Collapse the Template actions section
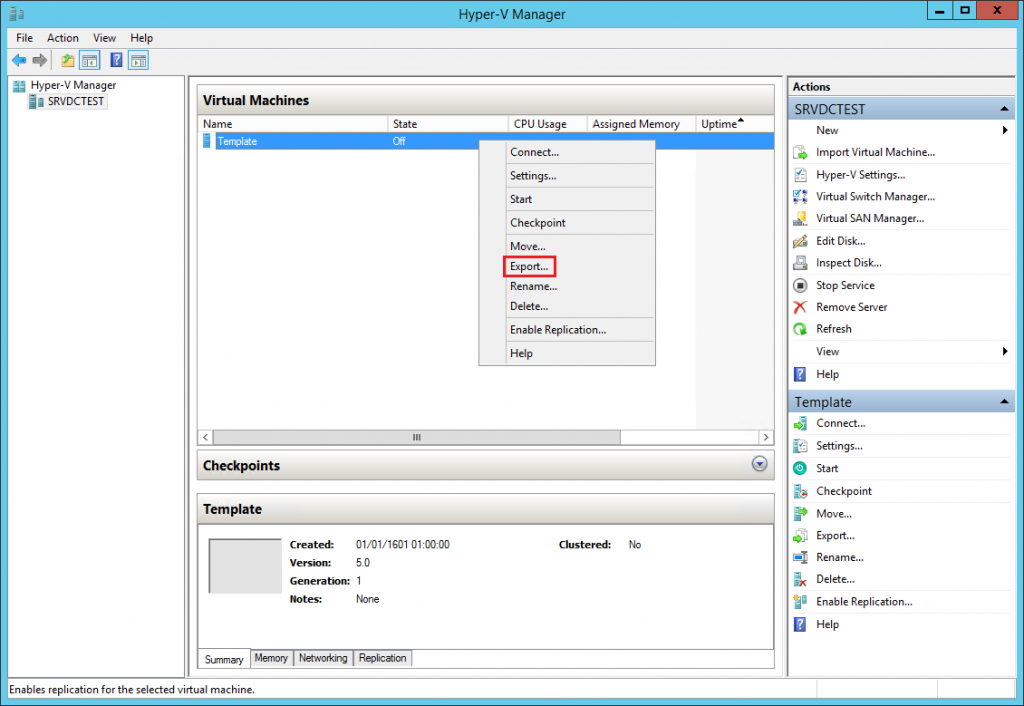The image size is (1024, 706). 1005,401
